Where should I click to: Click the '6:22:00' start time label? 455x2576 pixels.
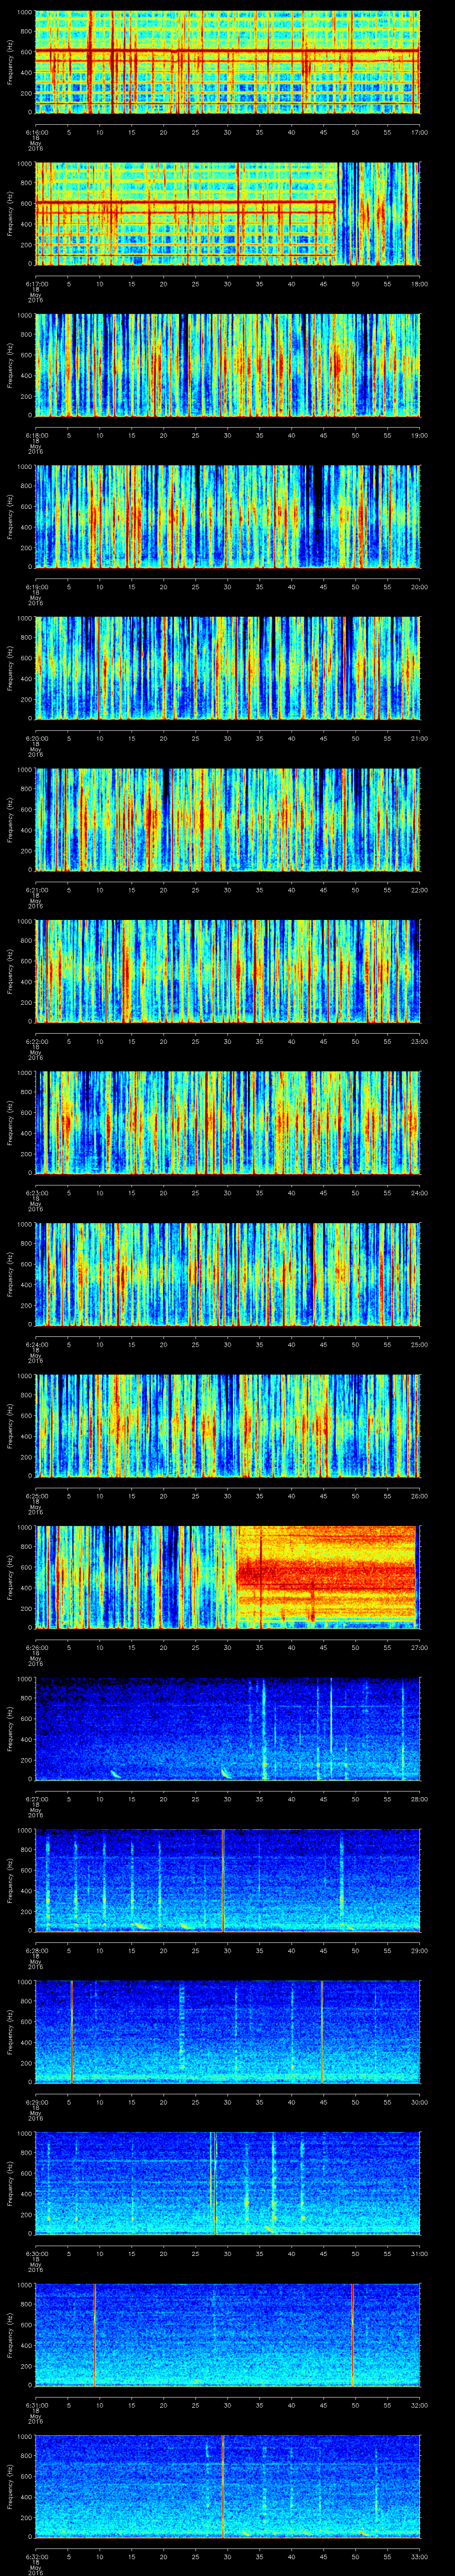point(36,1041)
